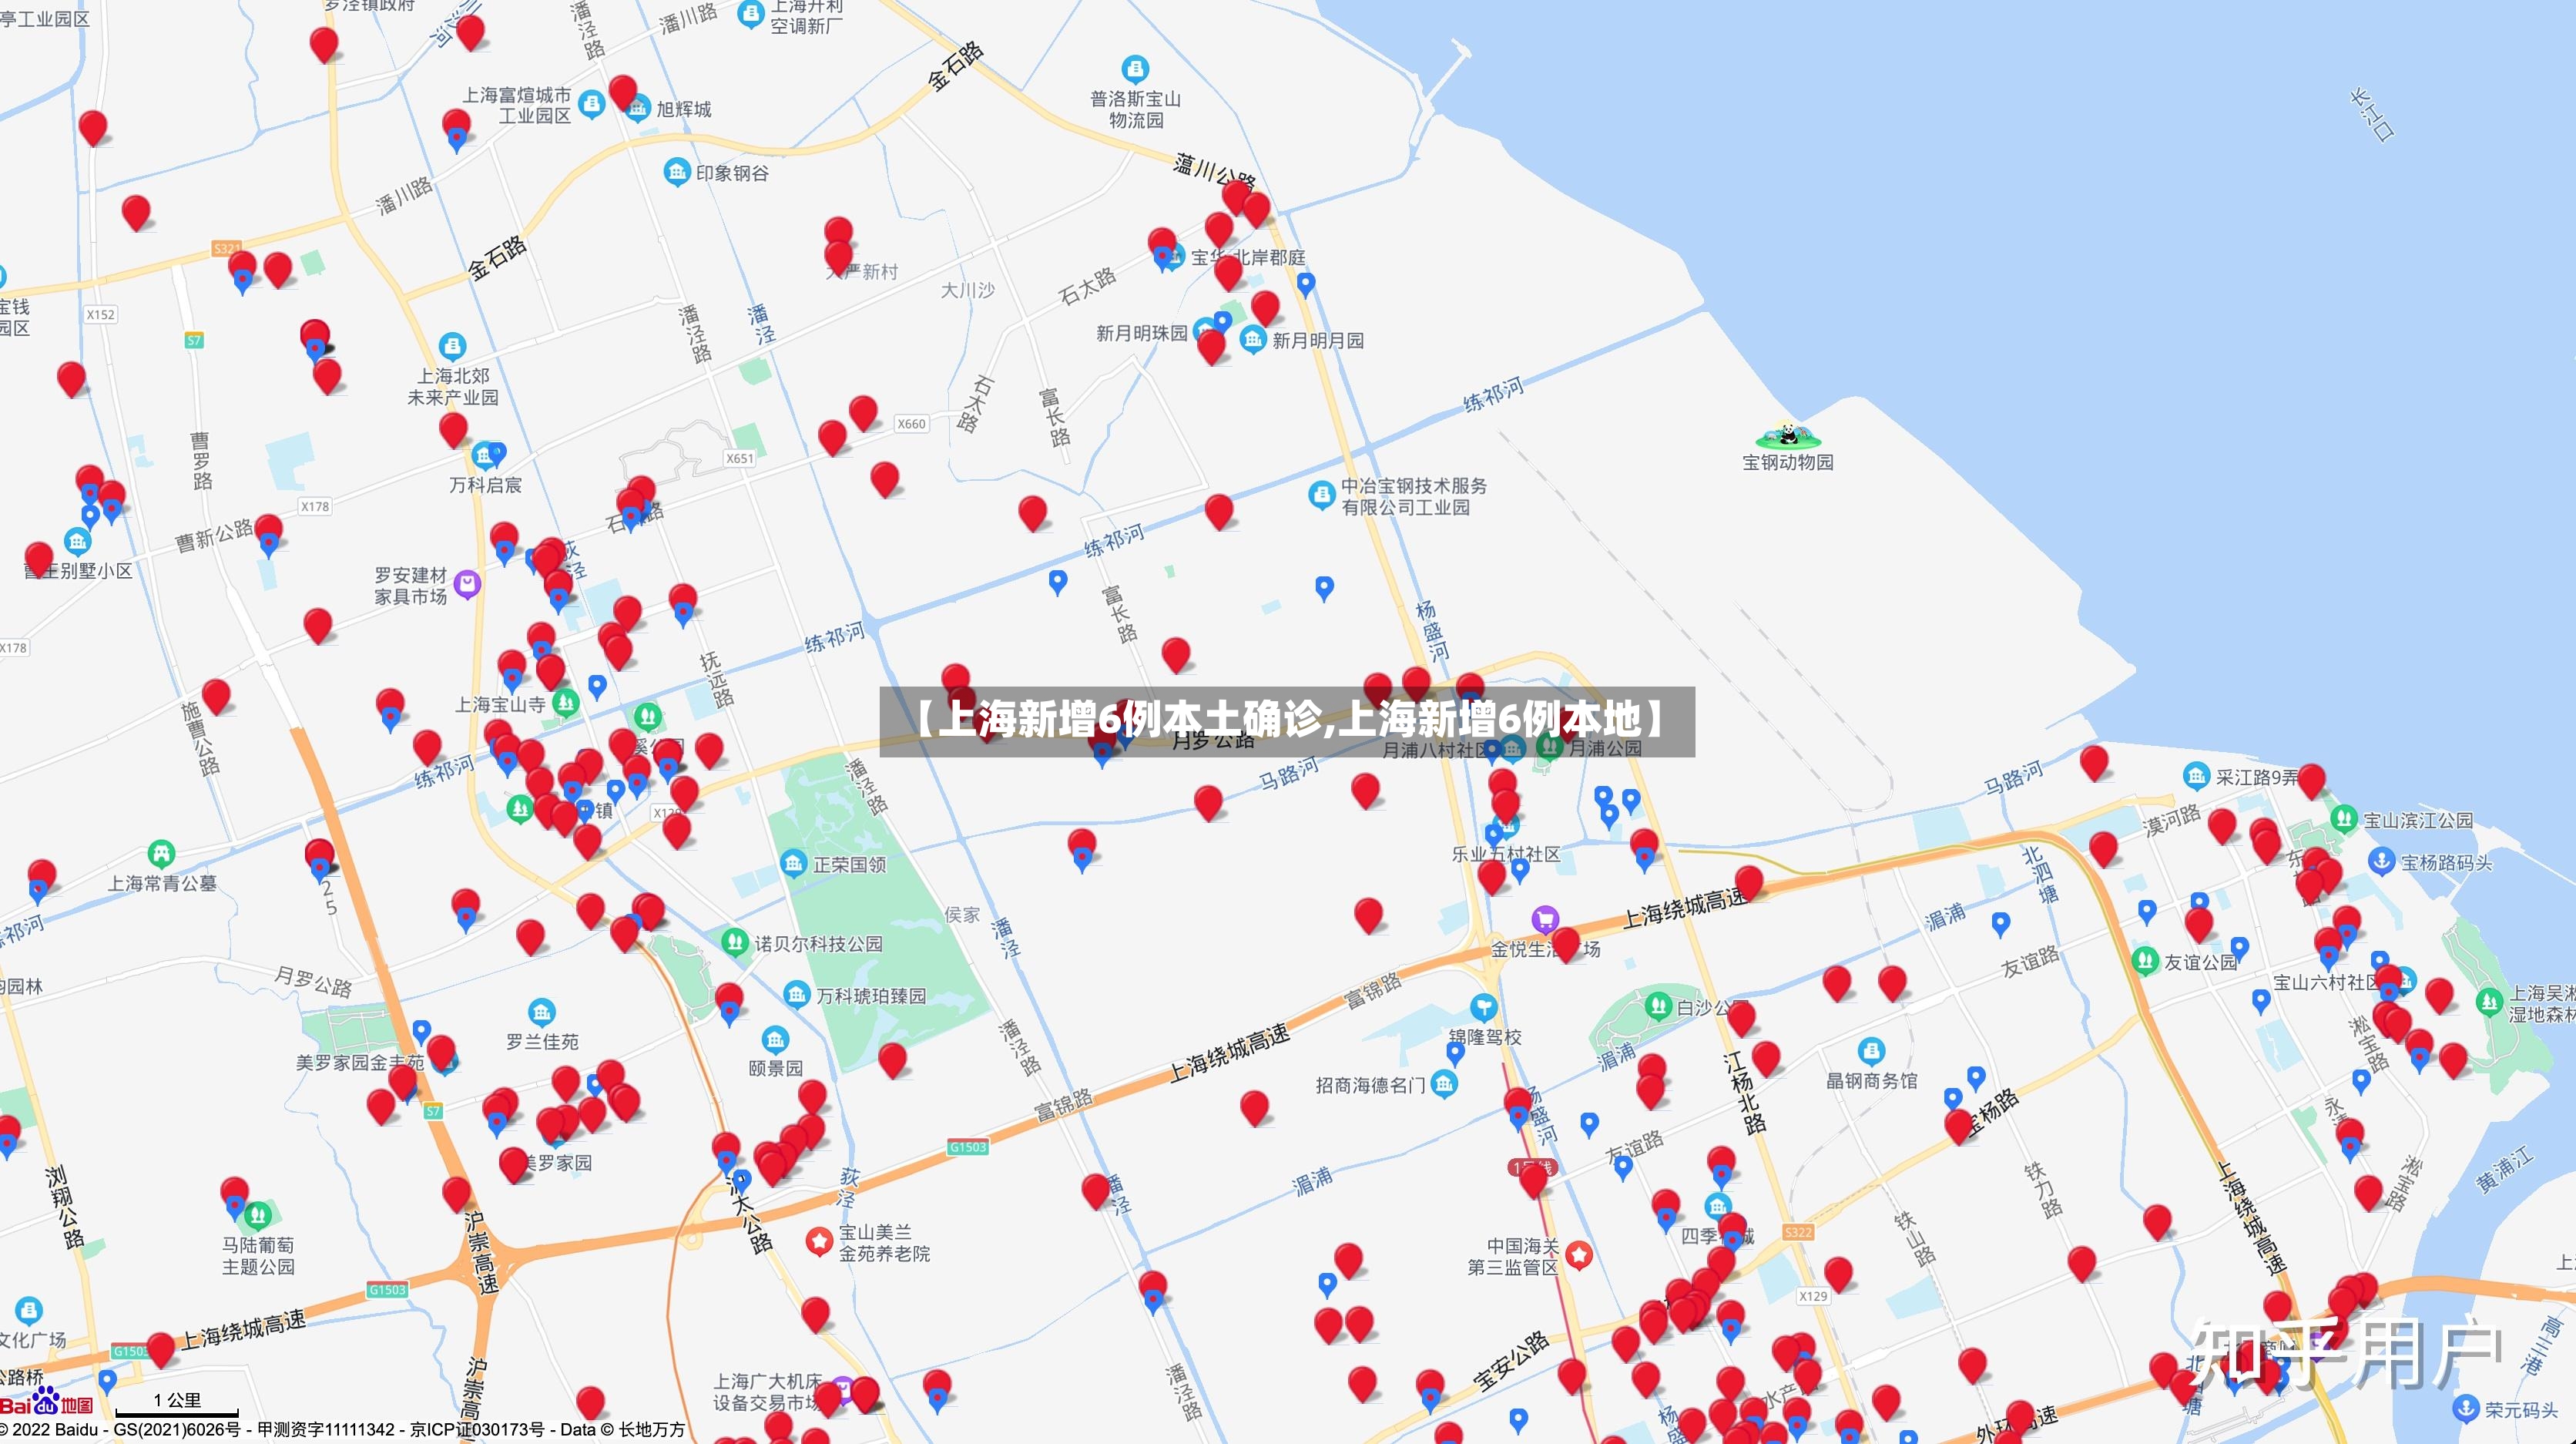Click the 宝杨路码头 anchor icon
The image size is (2576, 1444).
[2382, 861]
